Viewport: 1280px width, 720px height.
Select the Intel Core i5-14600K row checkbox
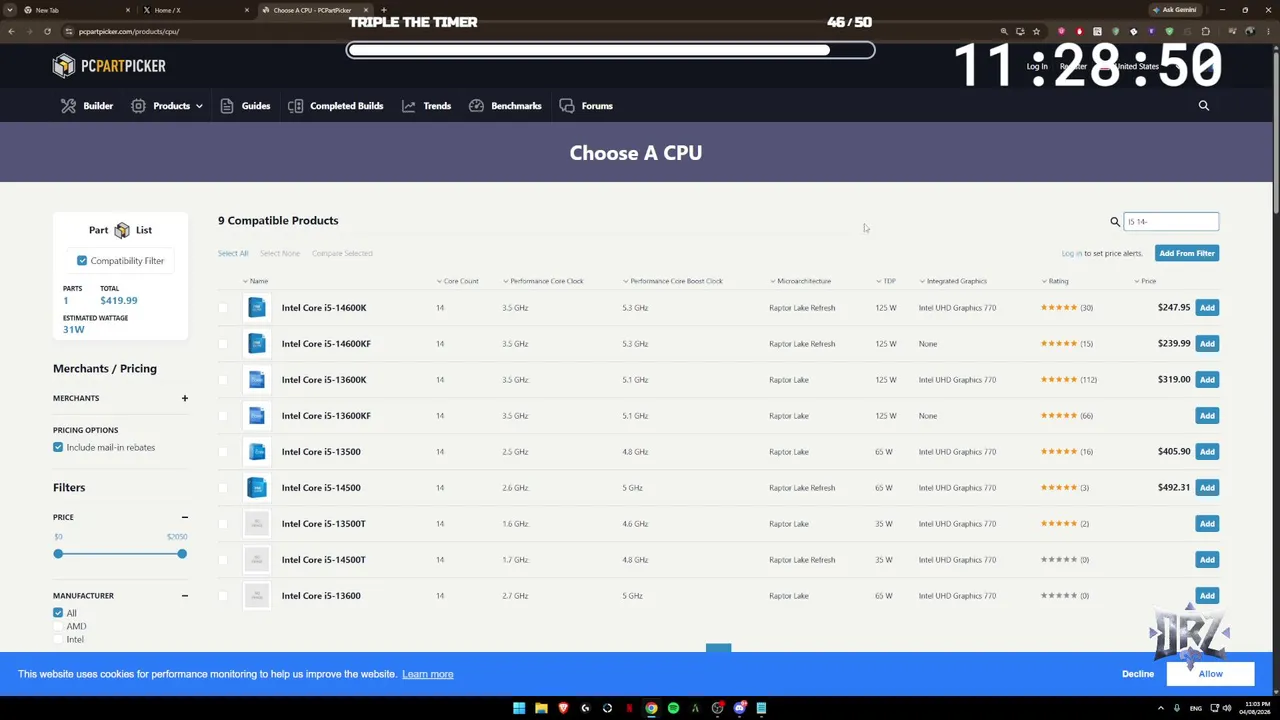(x=223, y=308)
